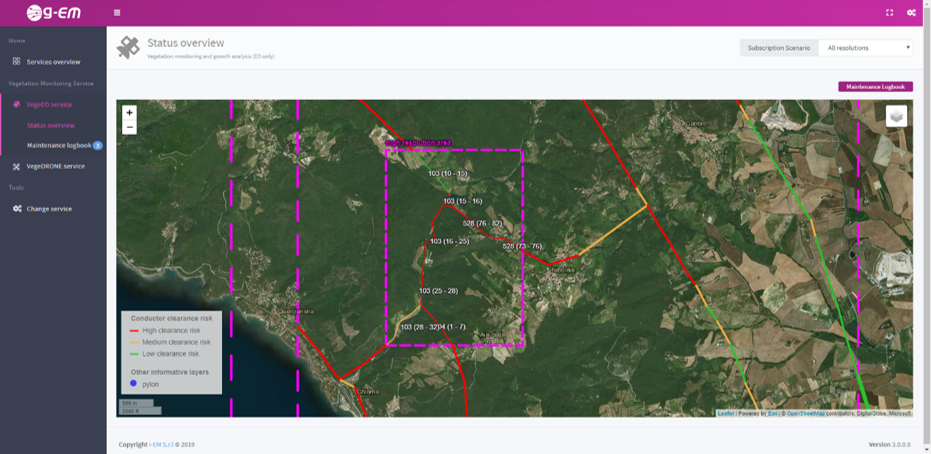Click the g-EM logo
This screenshot has width=931, height=454.
tap(53, 13)
